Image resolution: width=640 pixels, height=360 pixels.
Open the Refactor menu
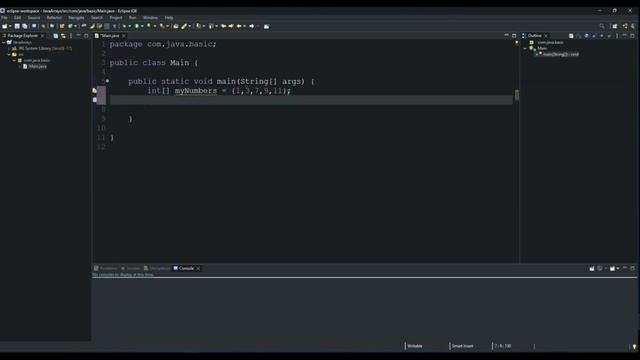54,18
